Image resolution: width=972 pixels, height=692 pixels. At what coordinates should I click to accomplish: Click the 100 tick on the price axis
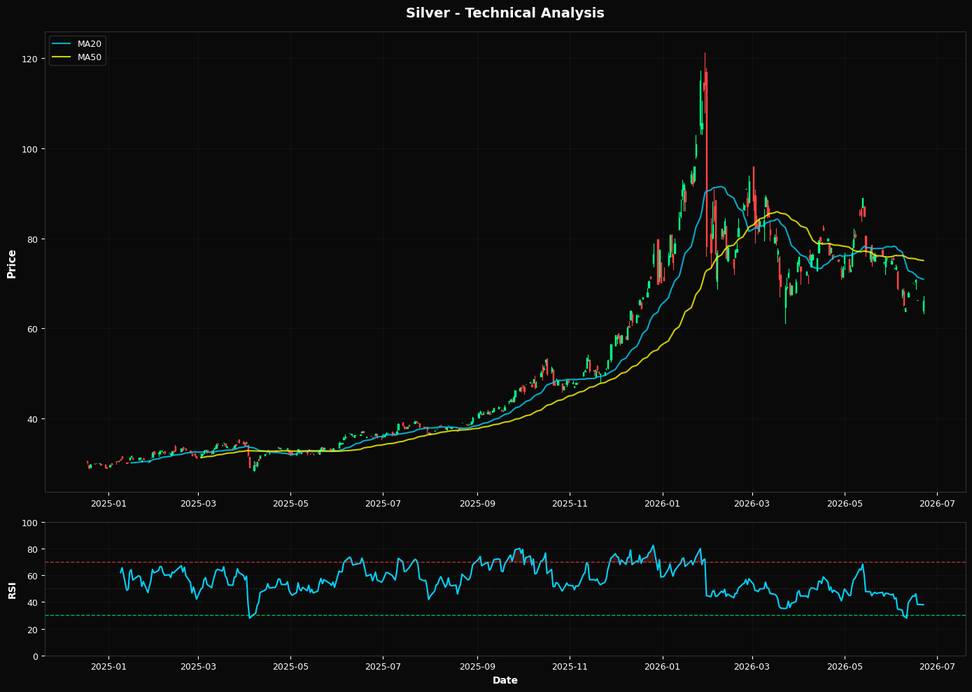30,149
